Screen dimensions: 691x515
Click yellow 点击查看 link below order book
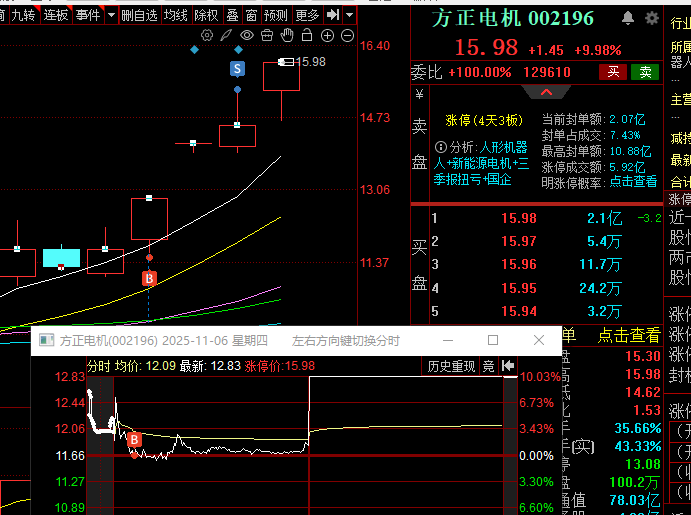coord(629,336)
